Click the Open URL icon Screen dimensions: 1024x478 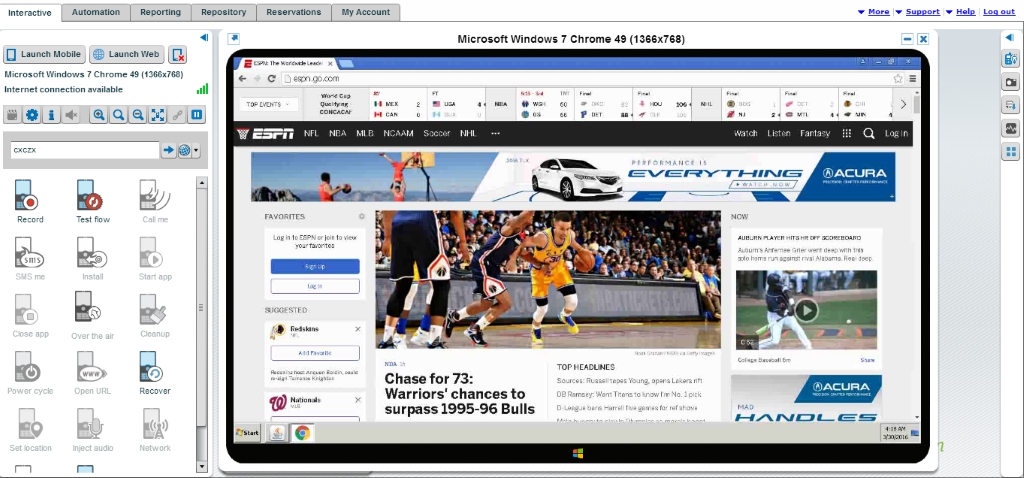89,366
